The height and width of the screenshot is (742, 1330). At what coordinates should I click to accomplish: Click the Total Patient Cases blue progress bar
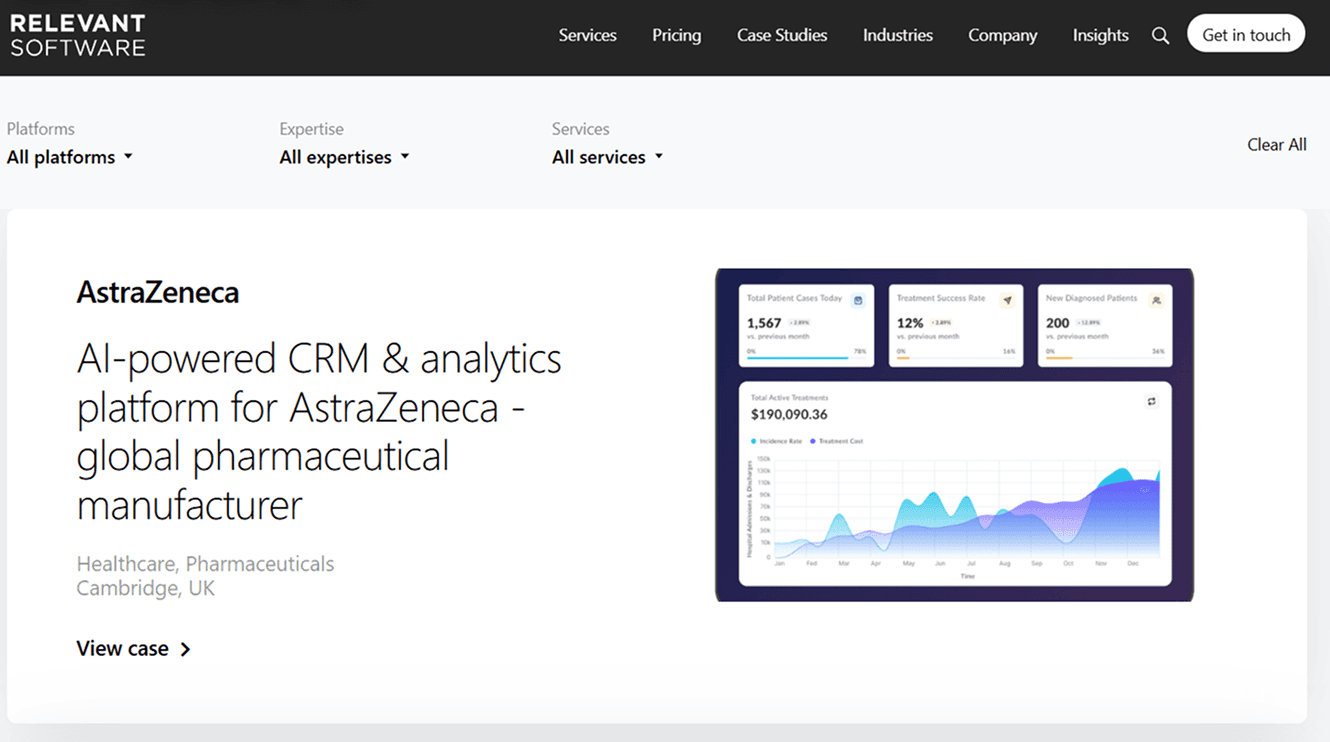coord(798,357)
